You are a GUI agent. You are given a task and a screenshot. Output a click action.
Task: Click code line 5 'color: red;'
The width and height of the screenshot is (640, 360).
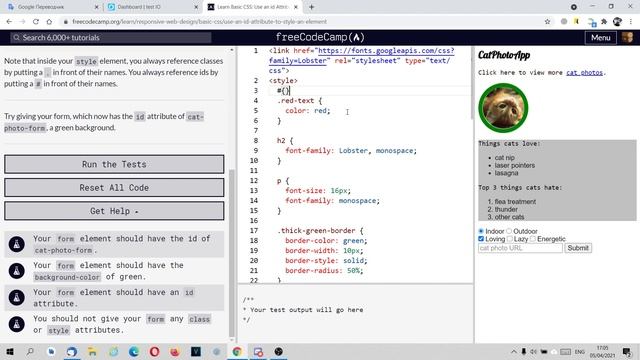(308, 111)
